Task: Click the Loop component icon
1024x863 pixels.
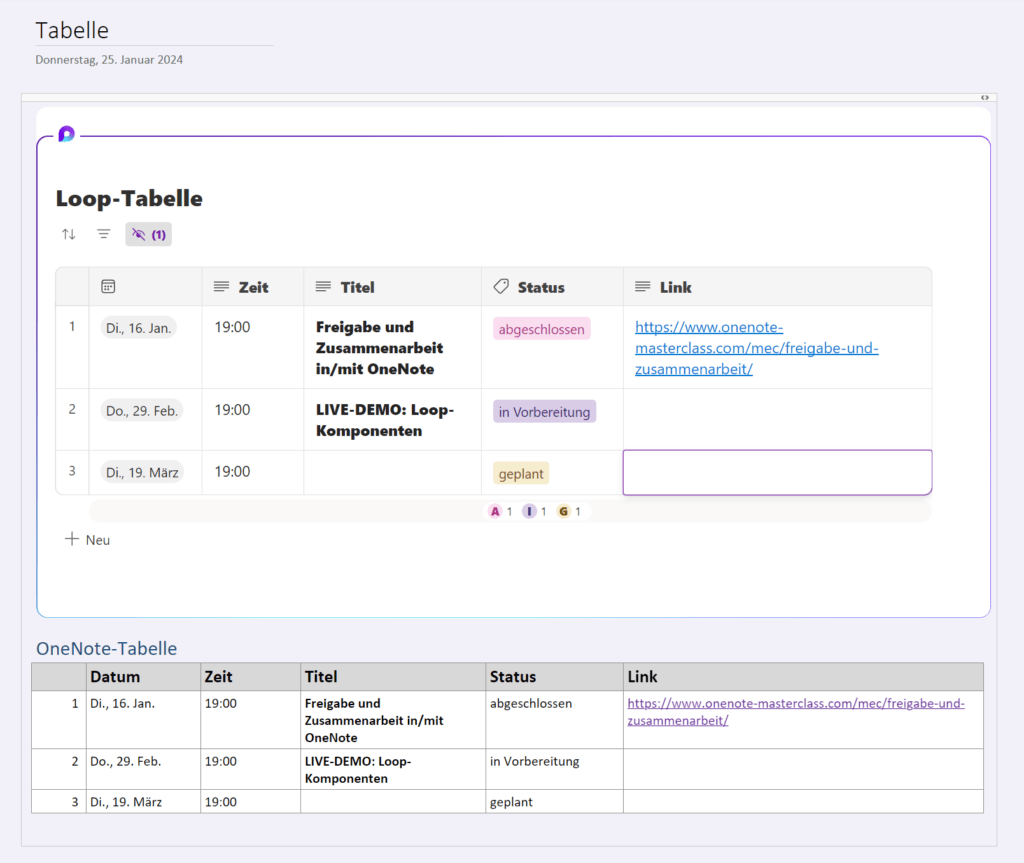Action: 67,134
